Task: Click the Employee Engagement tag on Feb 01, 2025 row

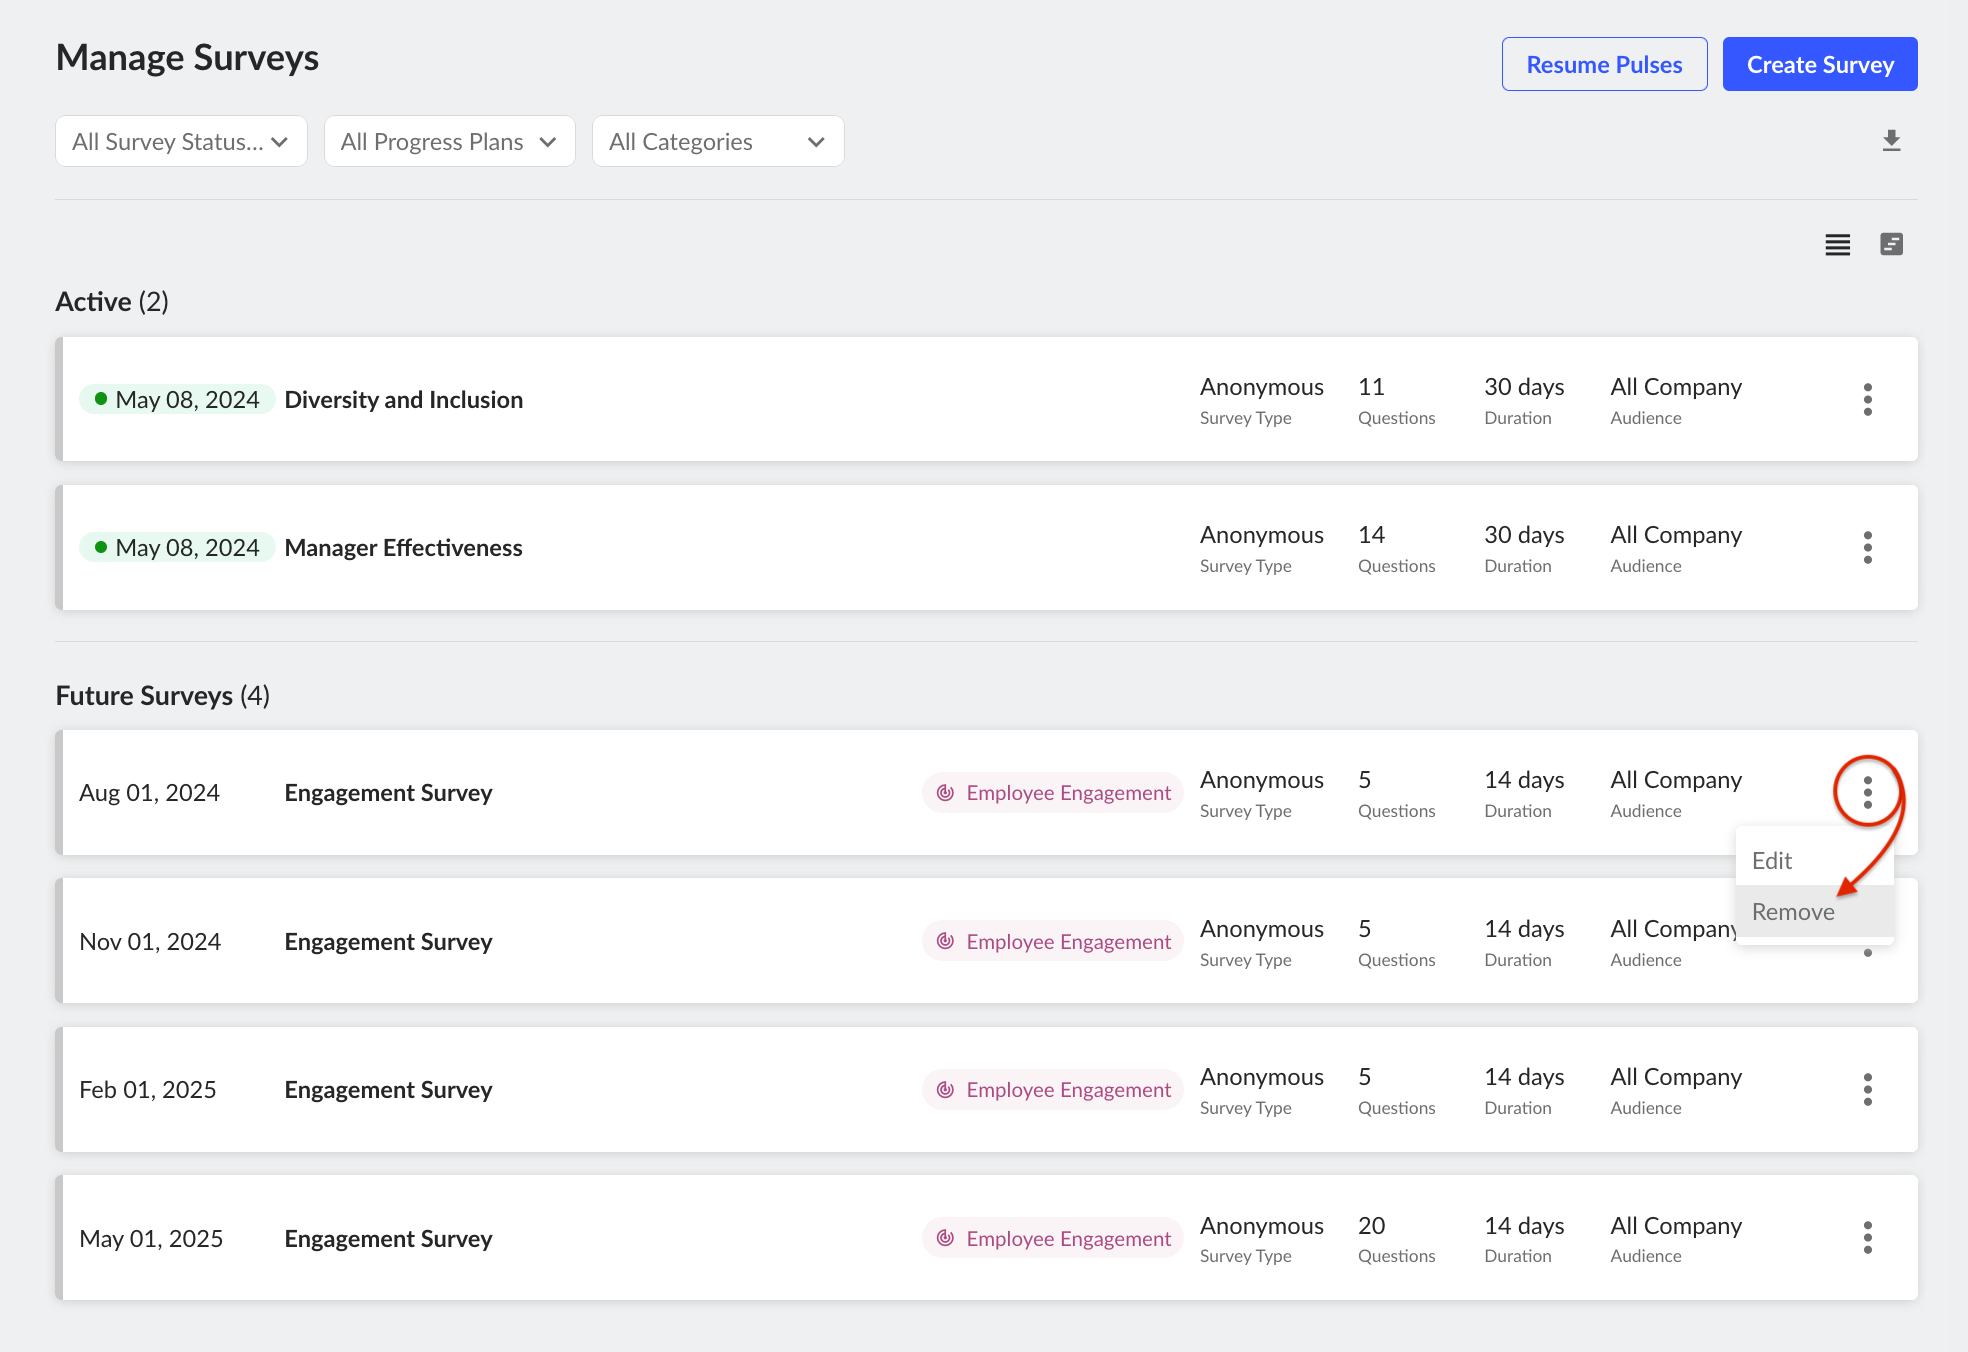Action: tap(1053, 1090)
